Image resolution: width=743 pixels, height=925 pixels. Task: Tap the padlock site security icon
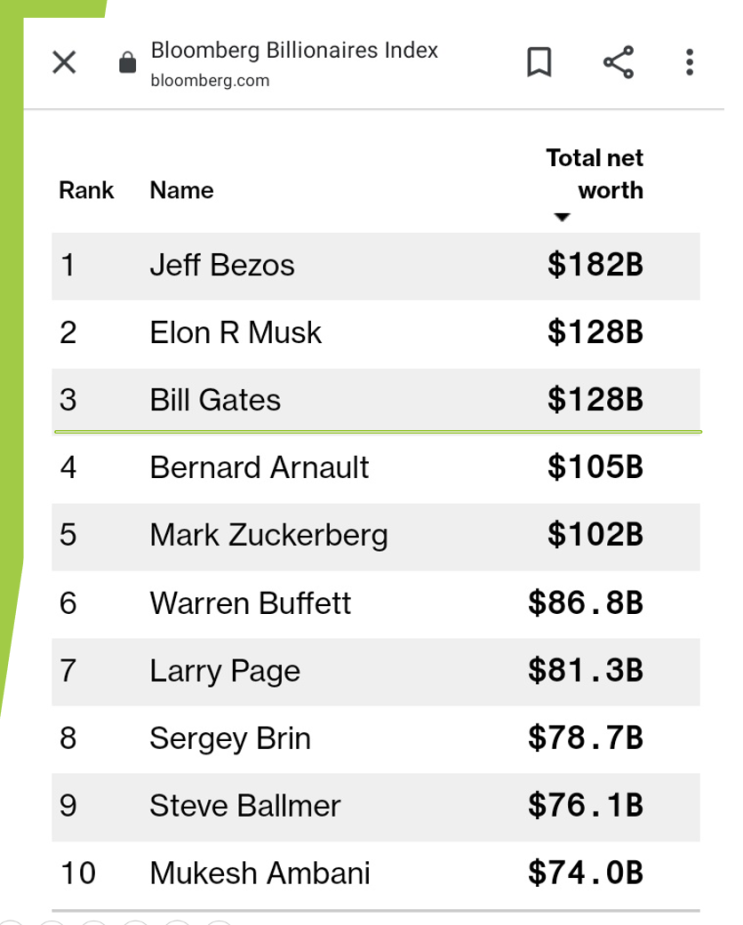point(127,62)
